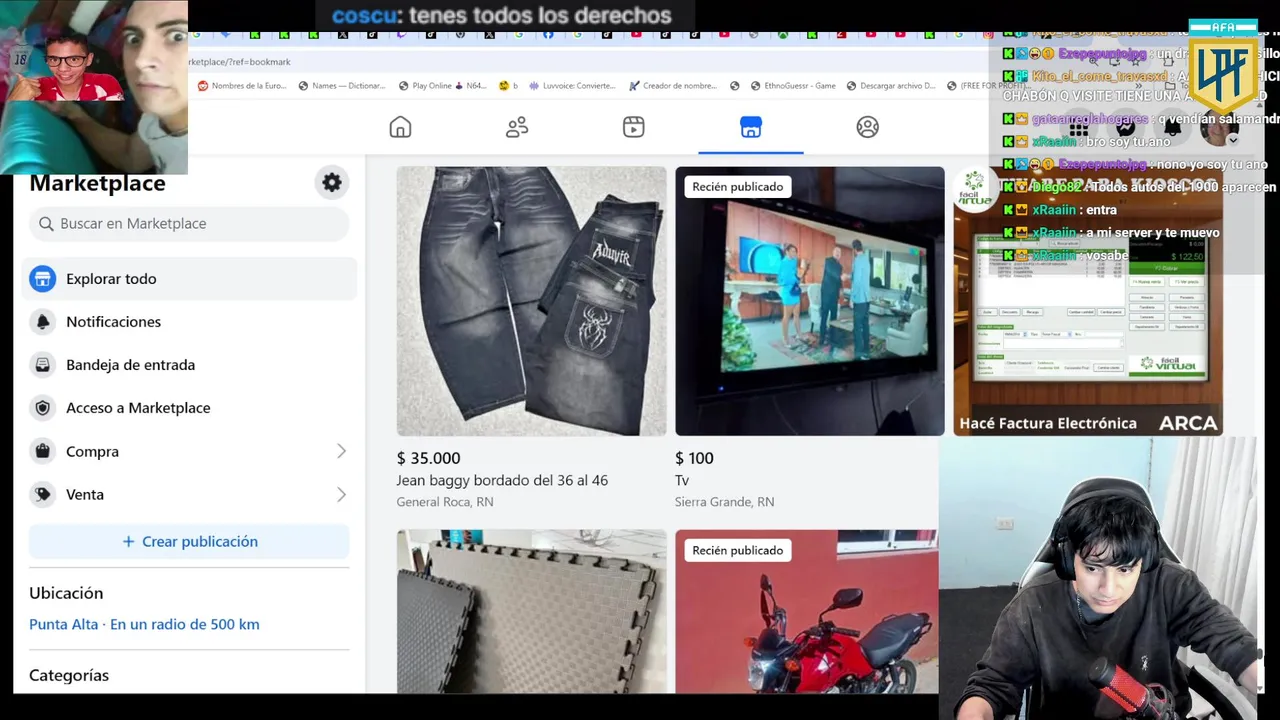Open the Jean baggy bordado del 36 al 46 title
The image size is (1280, 720).
tap(502, 480)
